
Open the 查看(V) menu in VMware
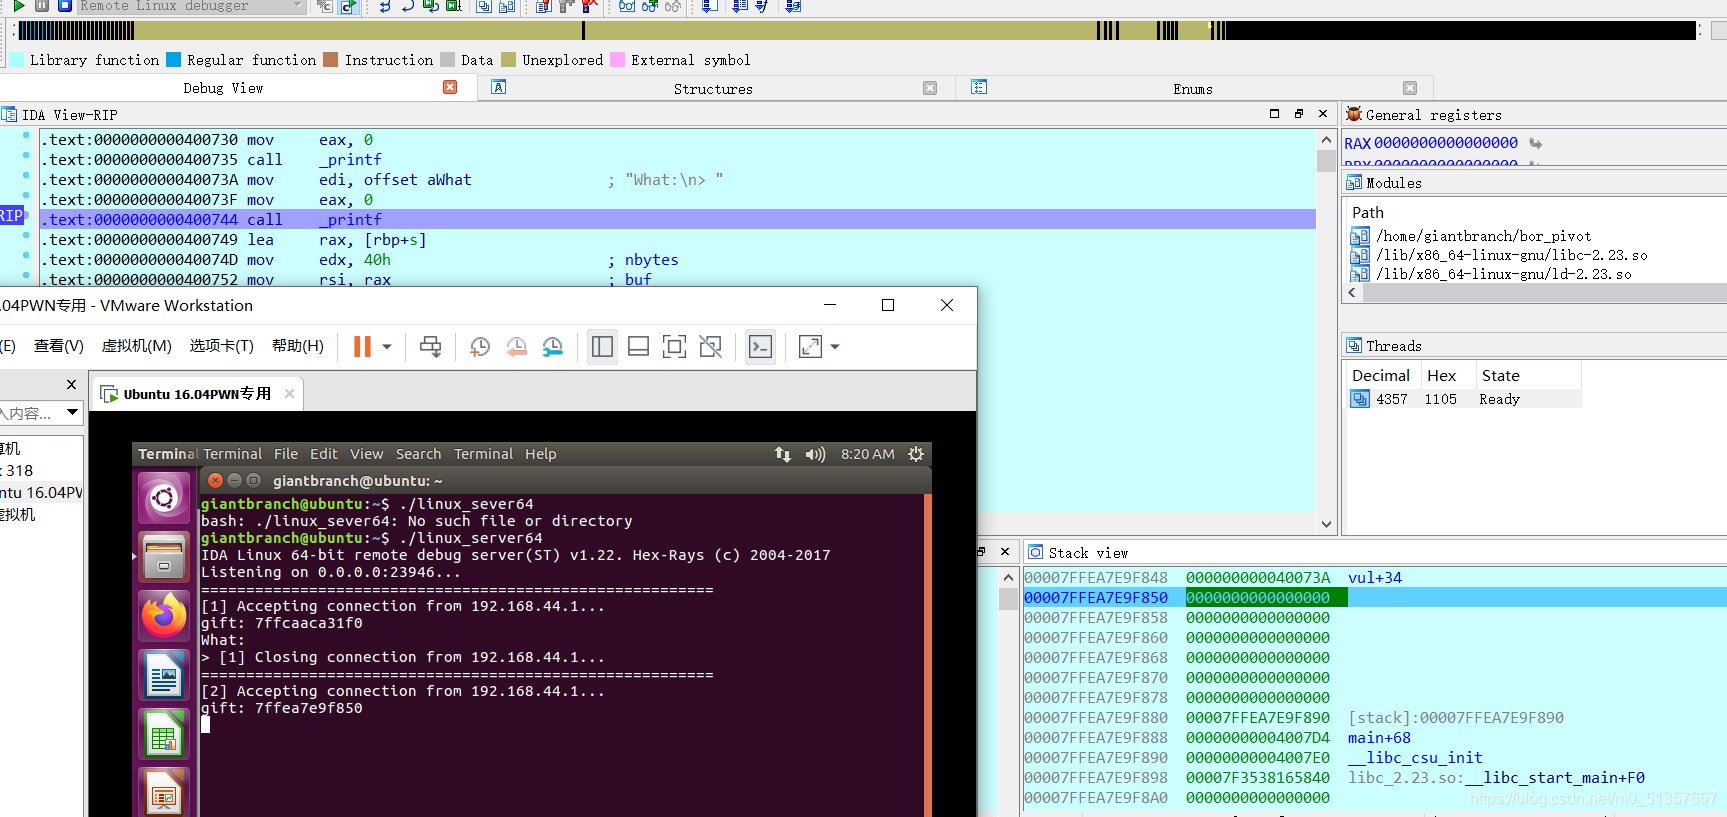click(58, 346)
